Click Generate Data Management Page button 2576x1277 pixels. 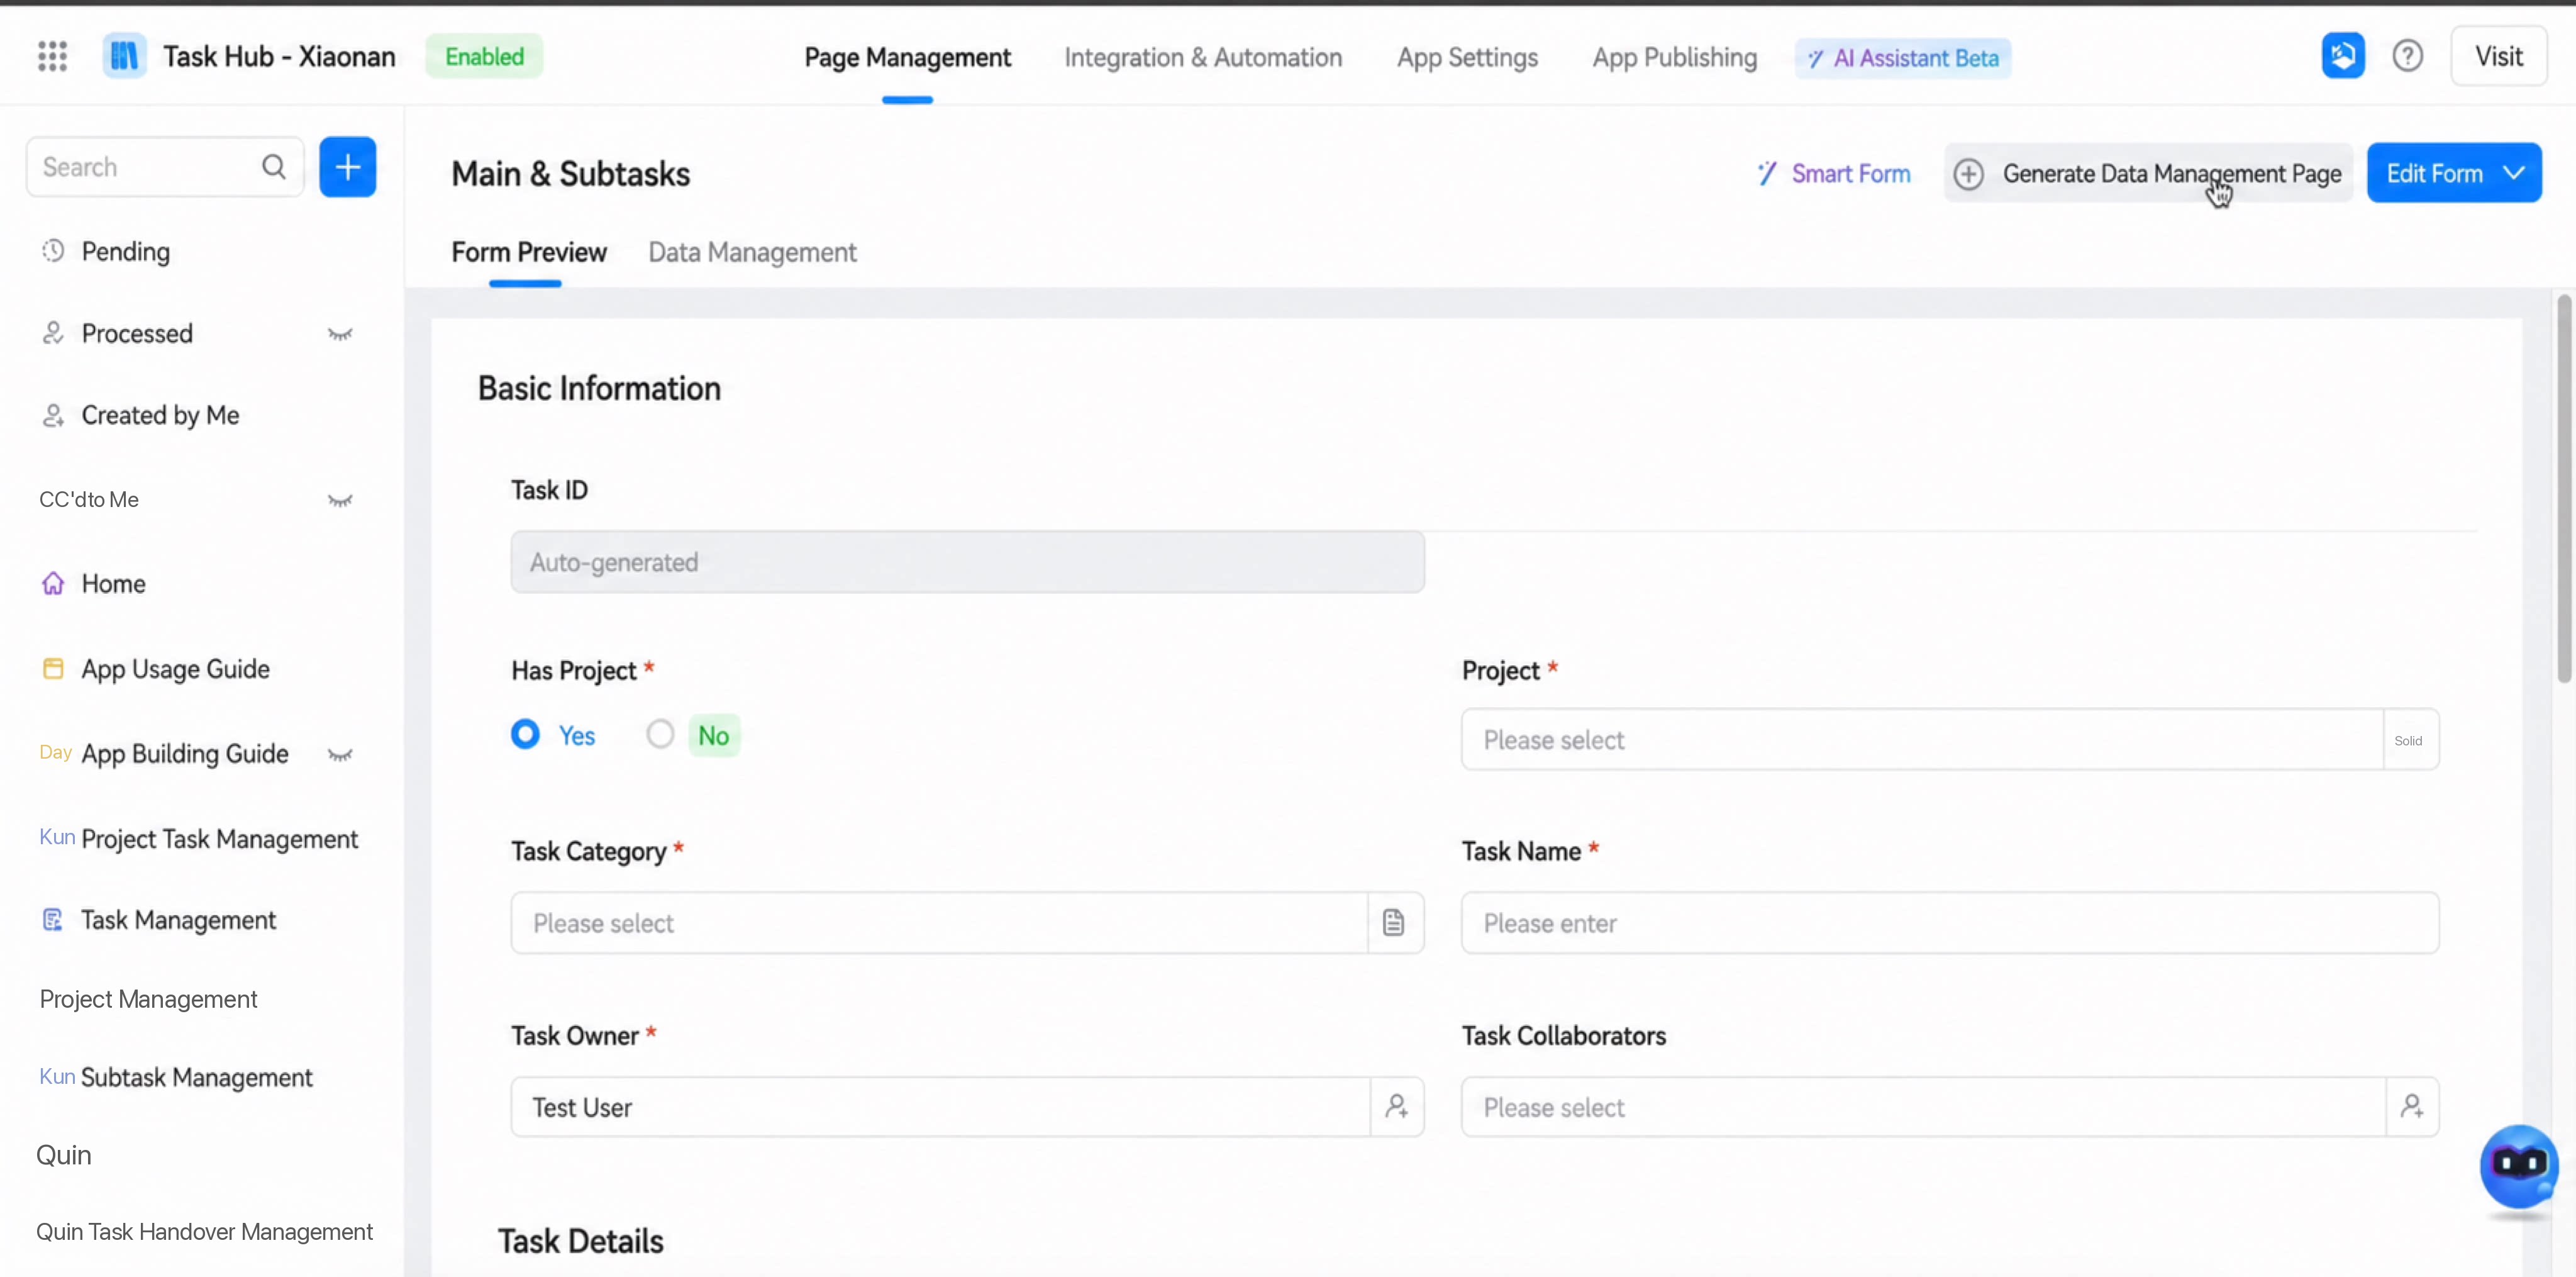(x=2148, y=173)
